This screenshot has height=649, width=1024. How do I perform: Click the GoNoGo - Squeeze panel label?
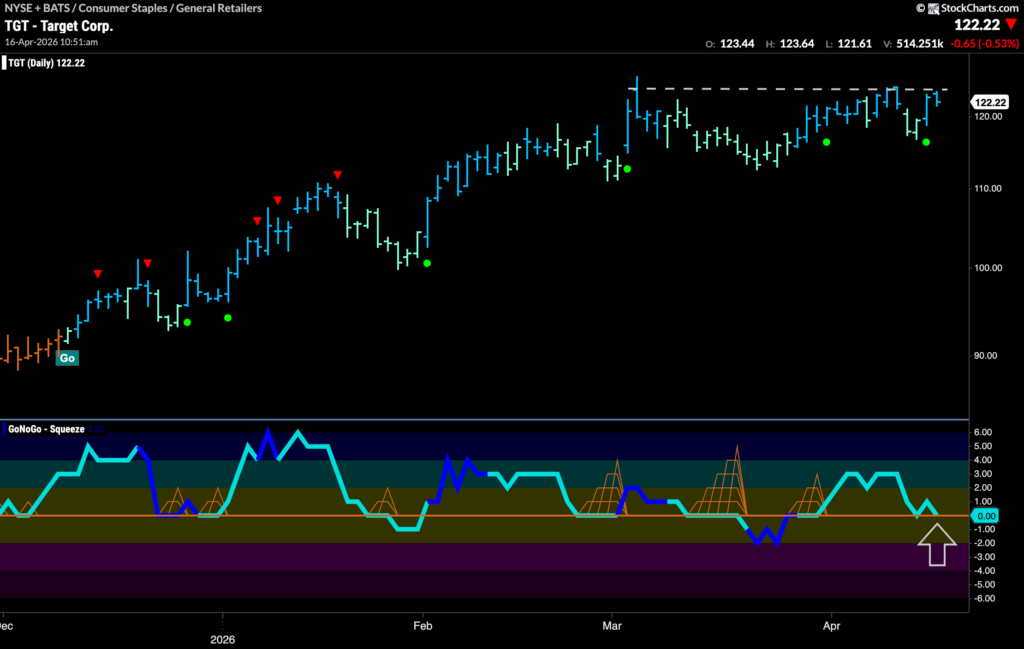pyautogui.click(x=46, y=429)
